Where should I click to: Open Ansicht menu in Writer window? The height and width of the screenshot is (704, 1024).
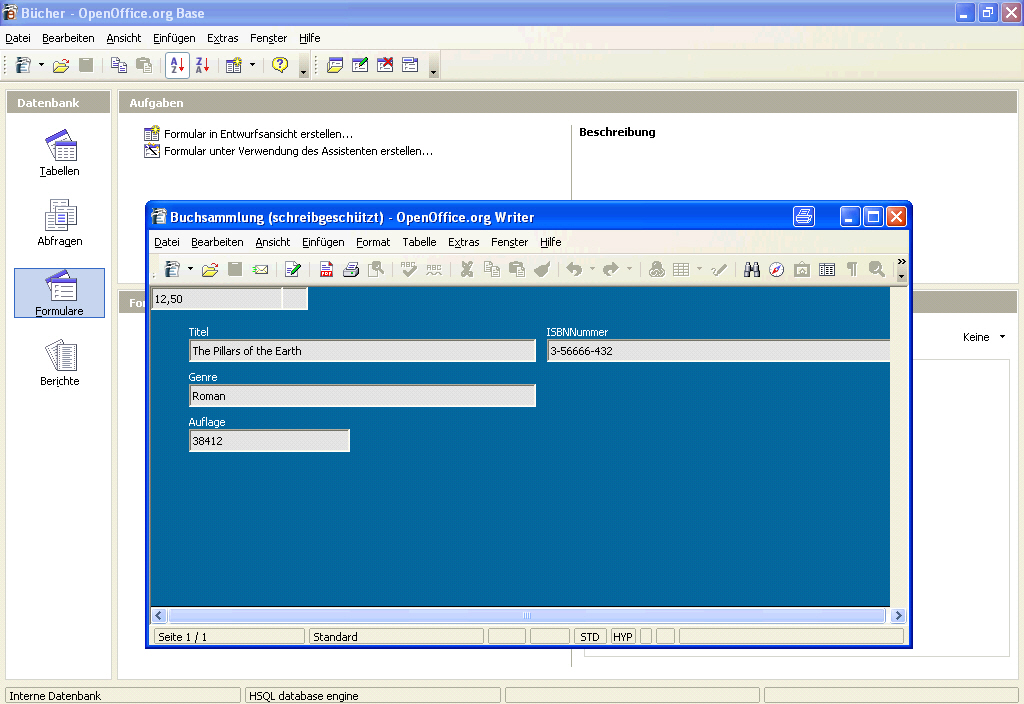tap(272, 242)
